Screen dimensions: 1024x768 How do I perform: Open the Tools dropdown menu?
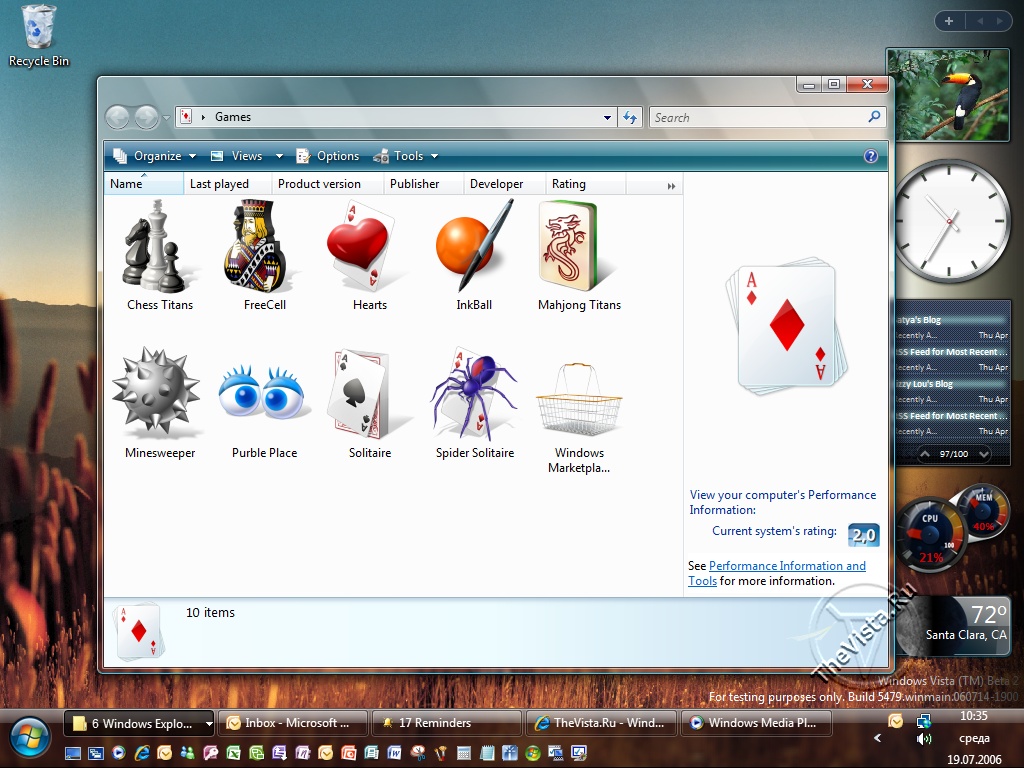406,156
